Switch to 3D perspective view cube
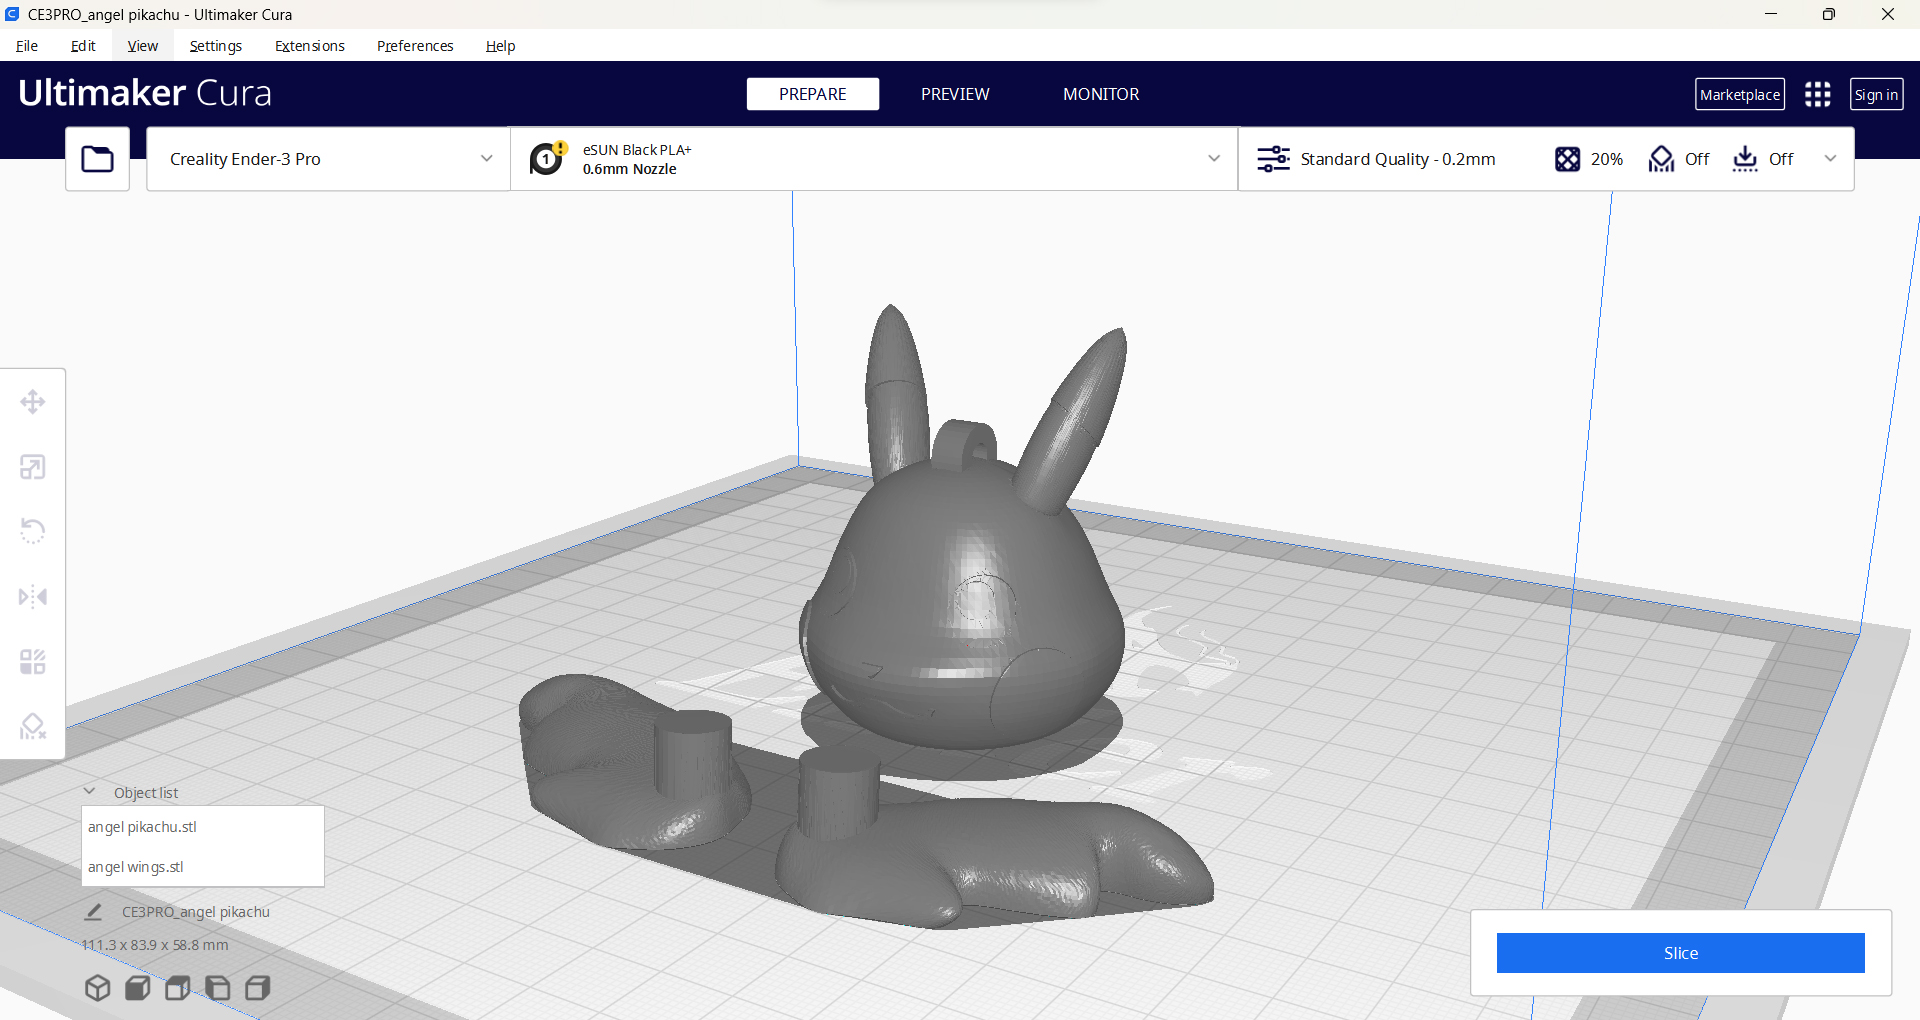The height and width of the screenshot is (1020, 1920). 97,988
